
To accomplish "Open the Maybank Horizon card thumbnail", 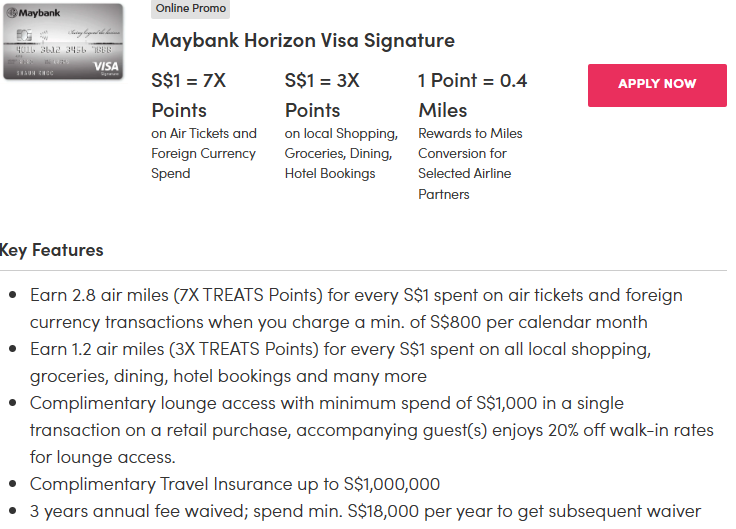I will [63, 41].
